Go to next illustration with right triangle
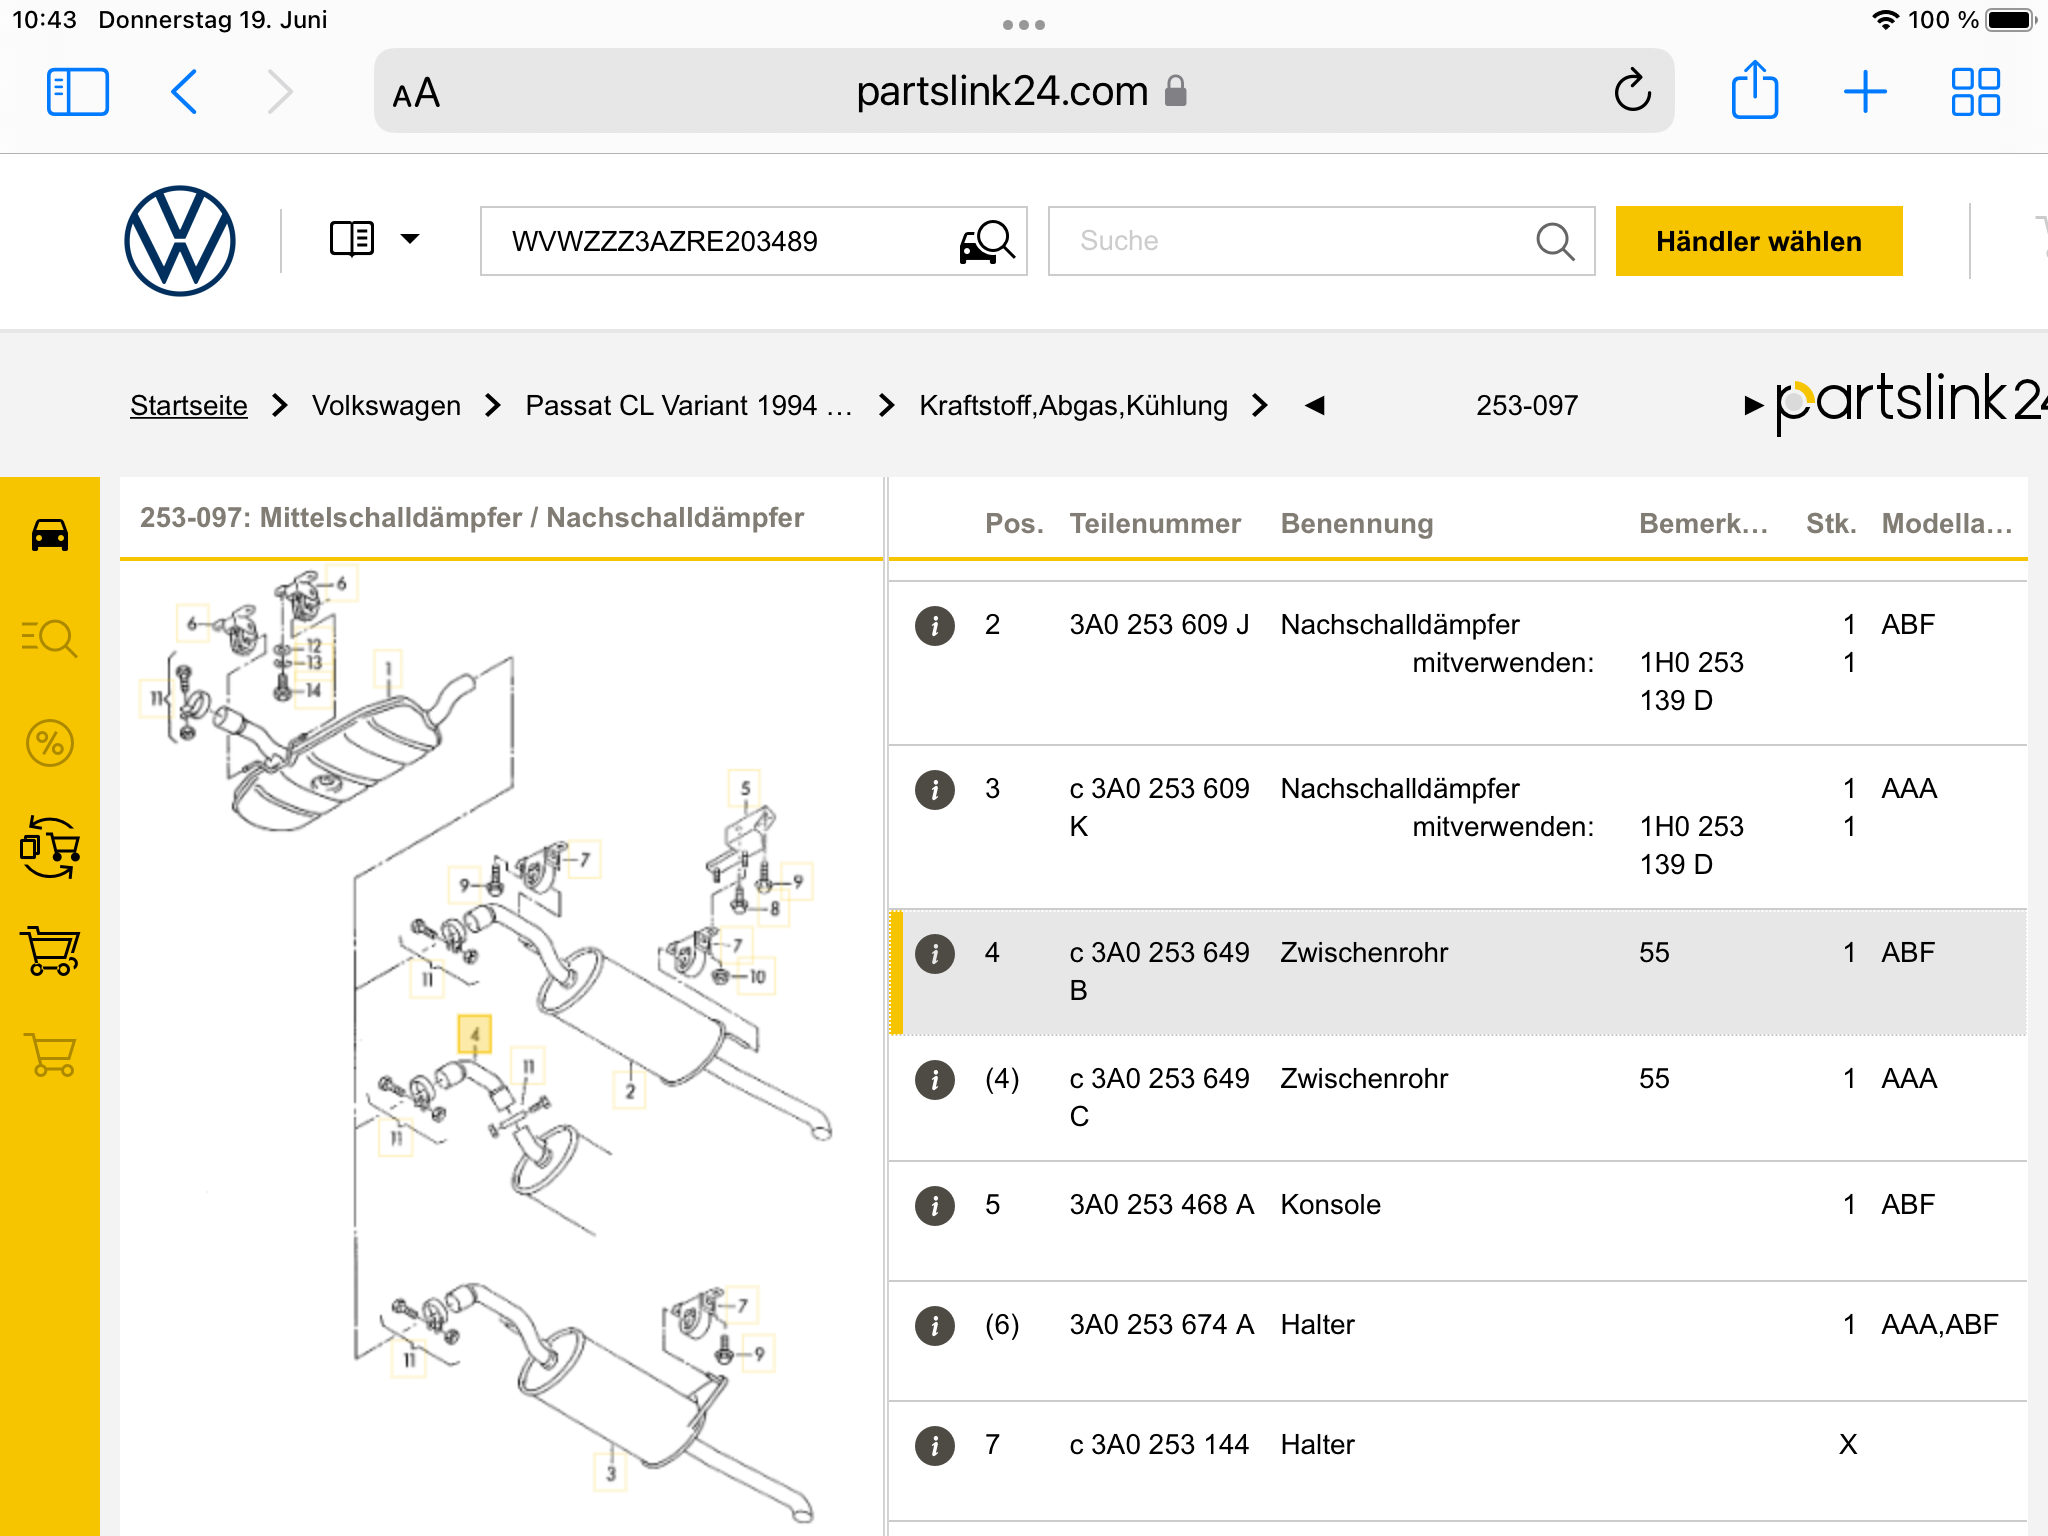The image size is (2048, 1536). [x=1753, y=405]
